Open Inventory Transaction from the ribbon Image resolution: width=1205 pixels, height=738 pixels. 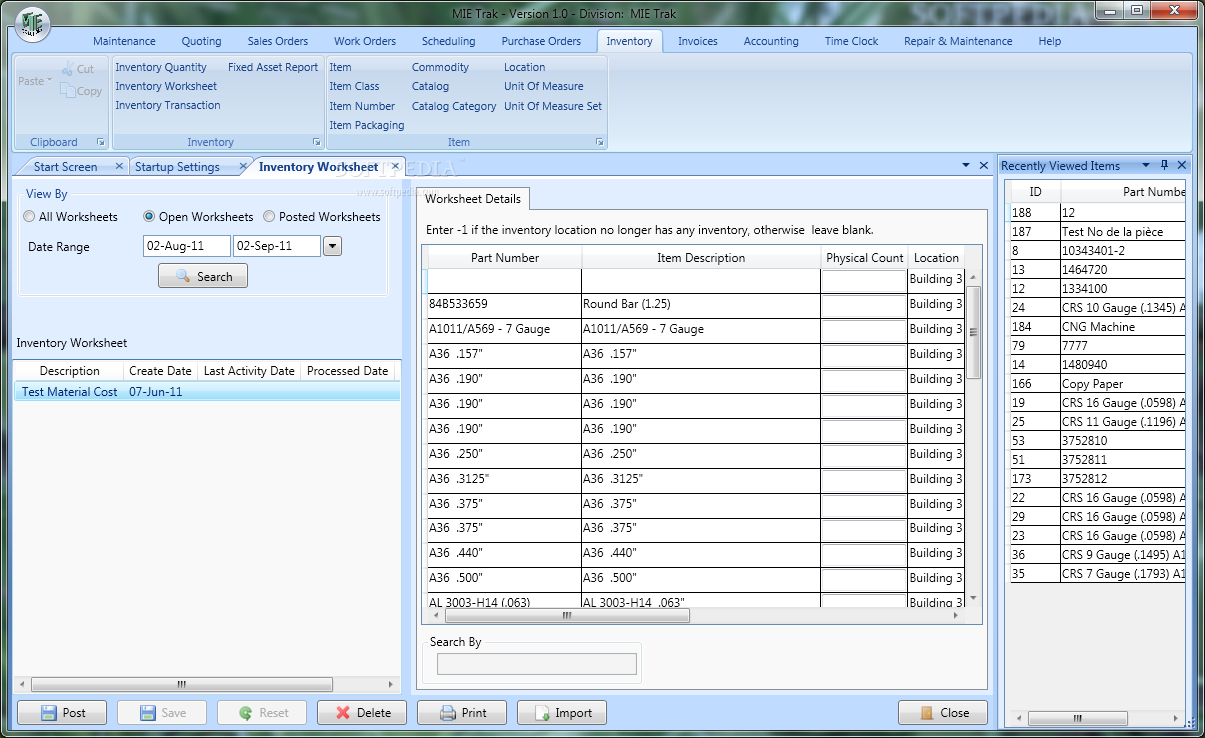168,105
